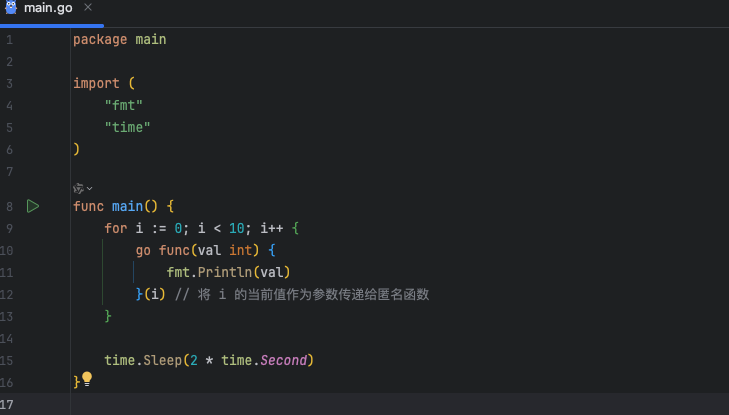Click the "main" function name on line 8
The width and height of the screenshot is (729, 415).
pos(127,206)
